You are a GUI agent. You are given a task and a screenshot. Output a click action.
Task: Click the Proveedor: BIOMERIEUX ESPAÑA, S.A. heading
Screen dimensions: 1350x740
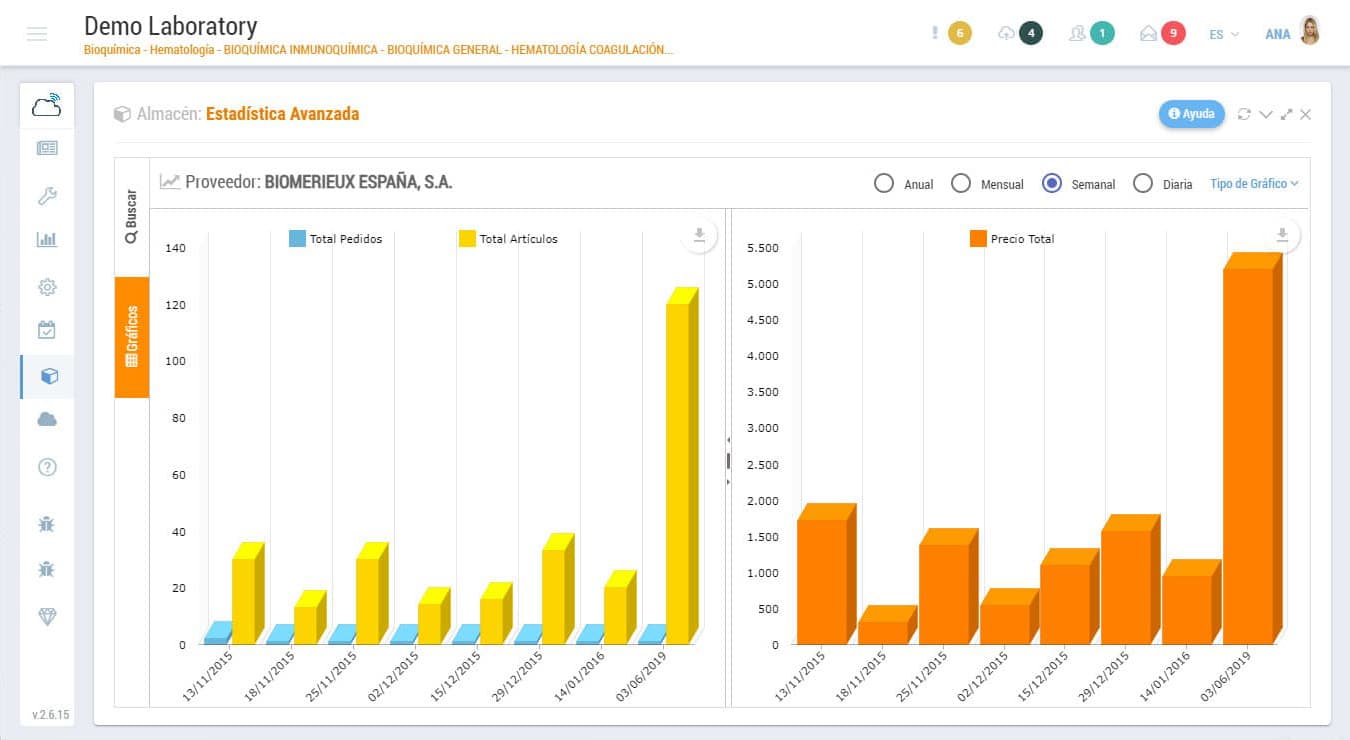319,183
